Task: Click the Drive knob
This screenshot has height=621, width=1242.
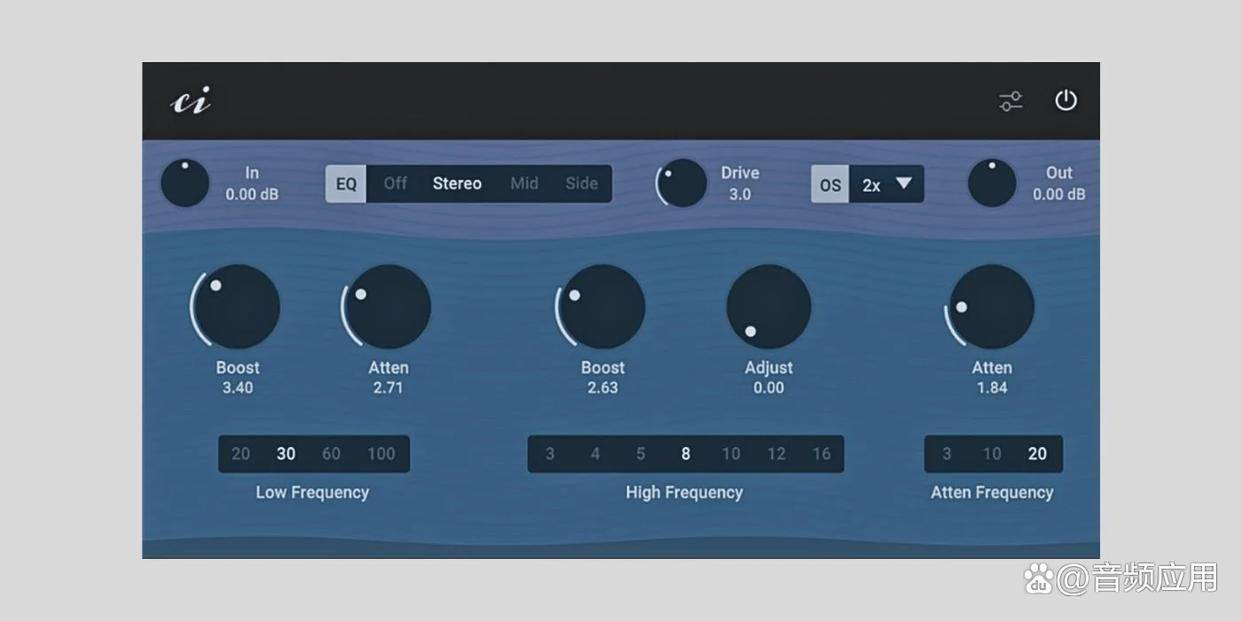Action: (683, 184)
